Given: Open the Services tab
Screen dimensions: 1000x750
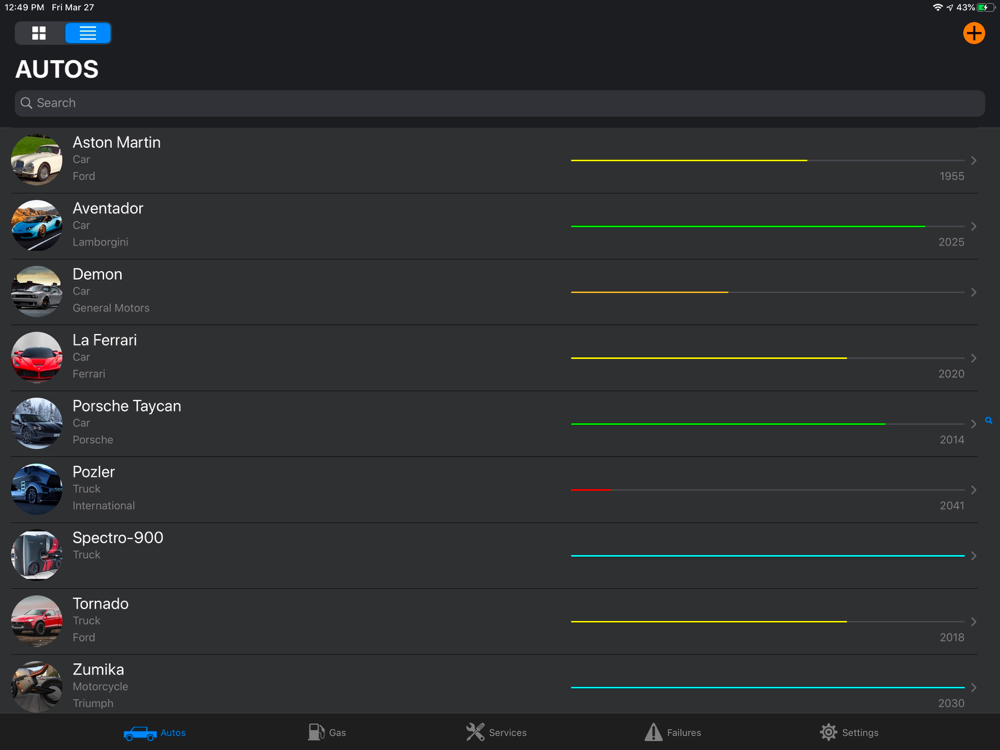Looking at the screenshot, I should coord(496,732).
